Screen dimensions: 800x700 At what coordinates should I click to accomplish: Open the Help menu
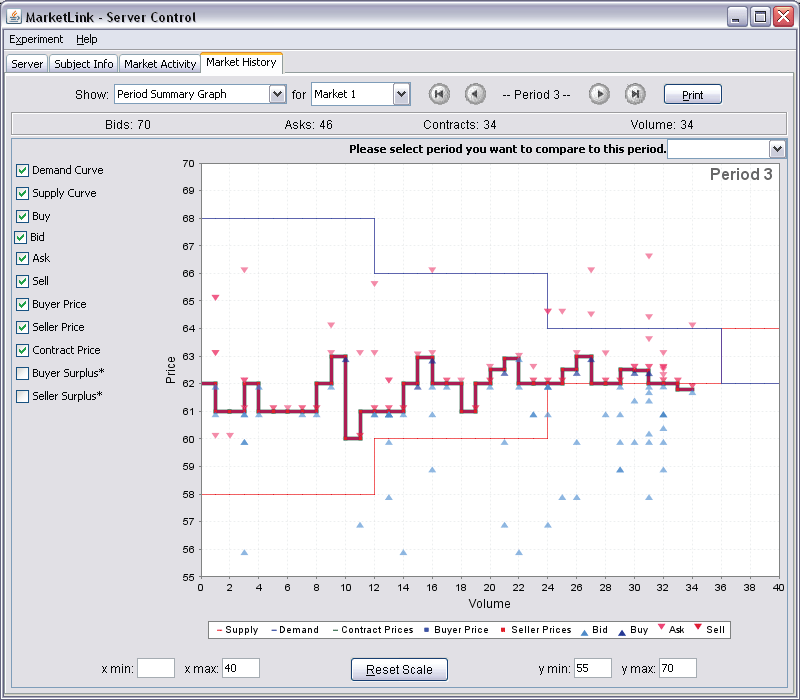[87, 39]
